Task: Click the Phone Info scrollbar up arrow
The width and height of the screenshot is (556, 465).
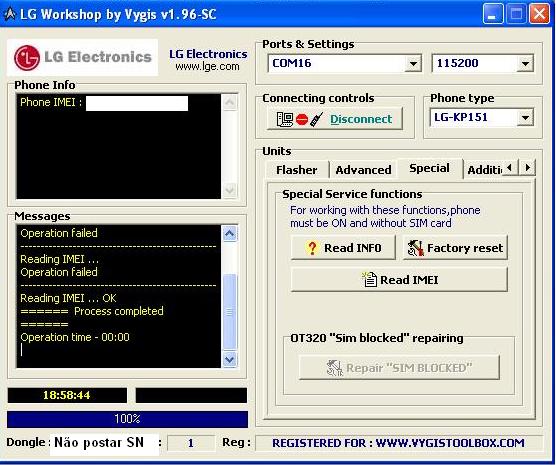Action: pos(229,102)
